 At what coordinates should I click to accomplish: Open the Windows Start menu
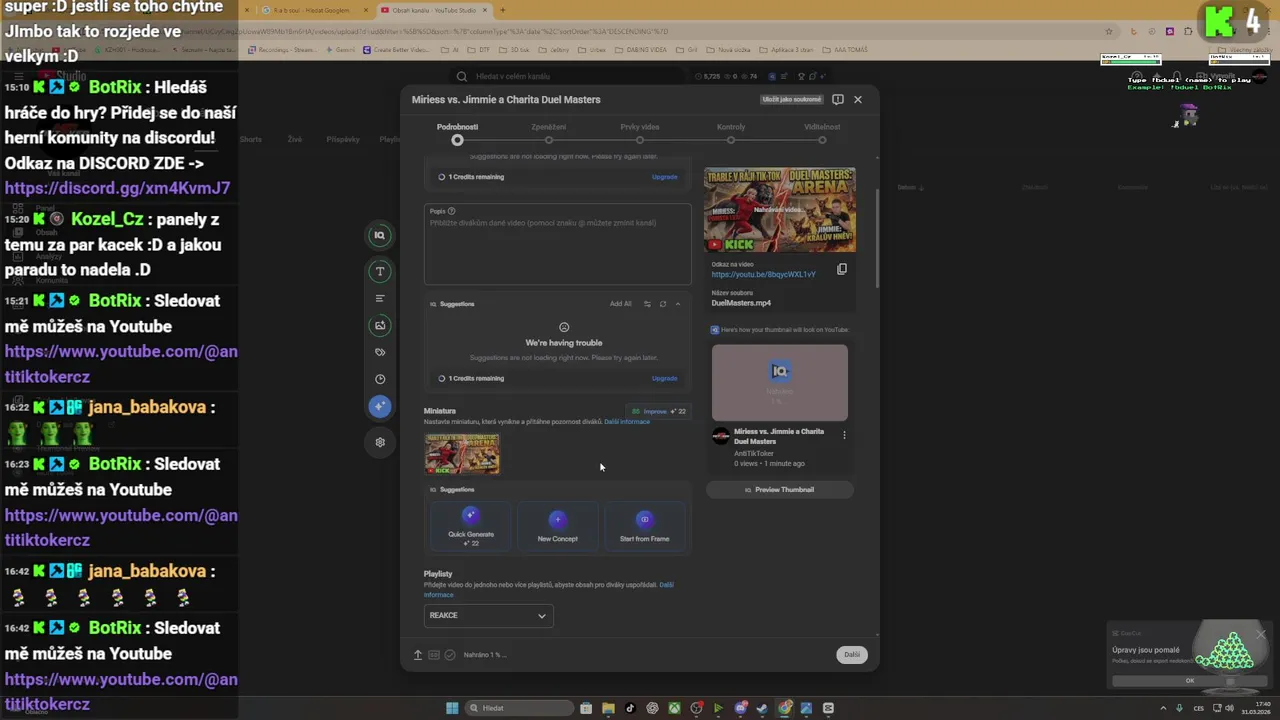[452, 708]
